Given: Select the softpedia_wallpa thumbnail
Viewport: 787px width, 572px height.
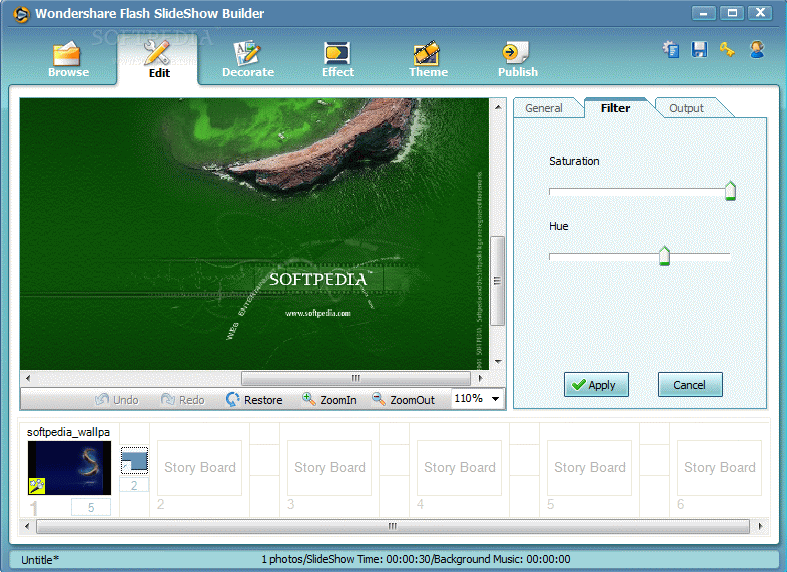Looking at the screenshot, I should [69, 468].
